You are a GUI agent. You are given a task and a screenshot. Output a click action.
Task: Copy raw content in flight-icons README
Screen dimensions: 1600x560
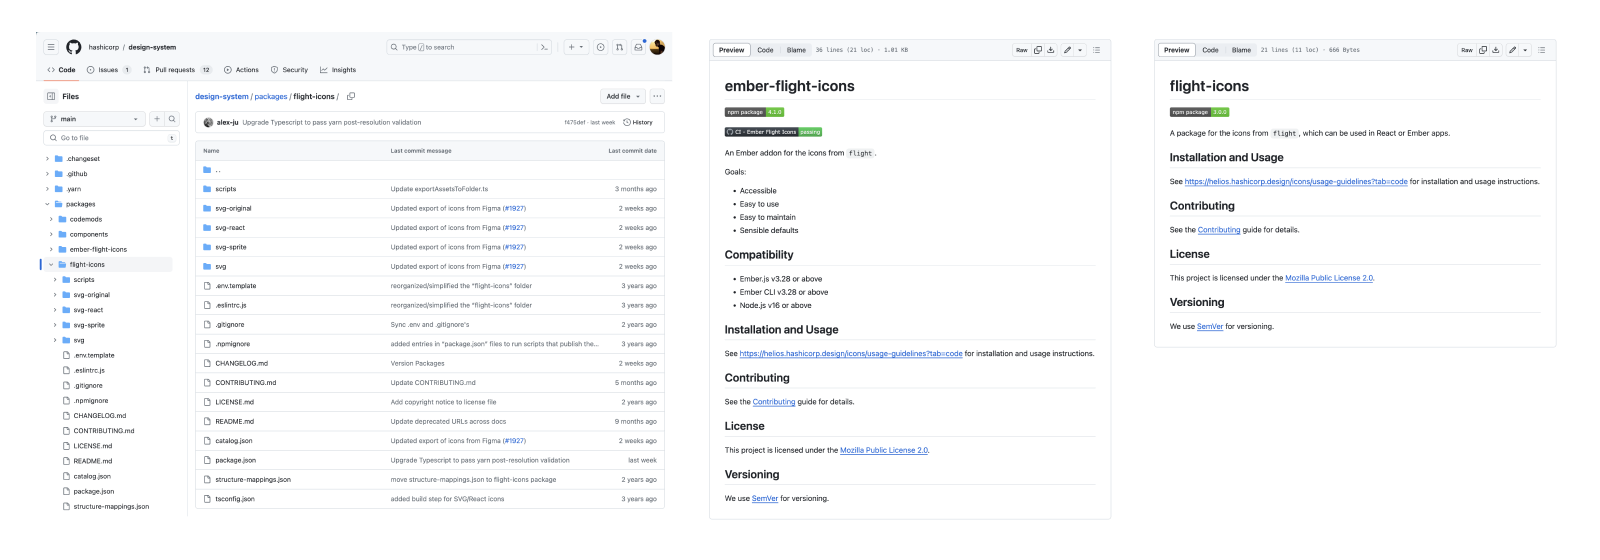click(x=1483, y=50)
